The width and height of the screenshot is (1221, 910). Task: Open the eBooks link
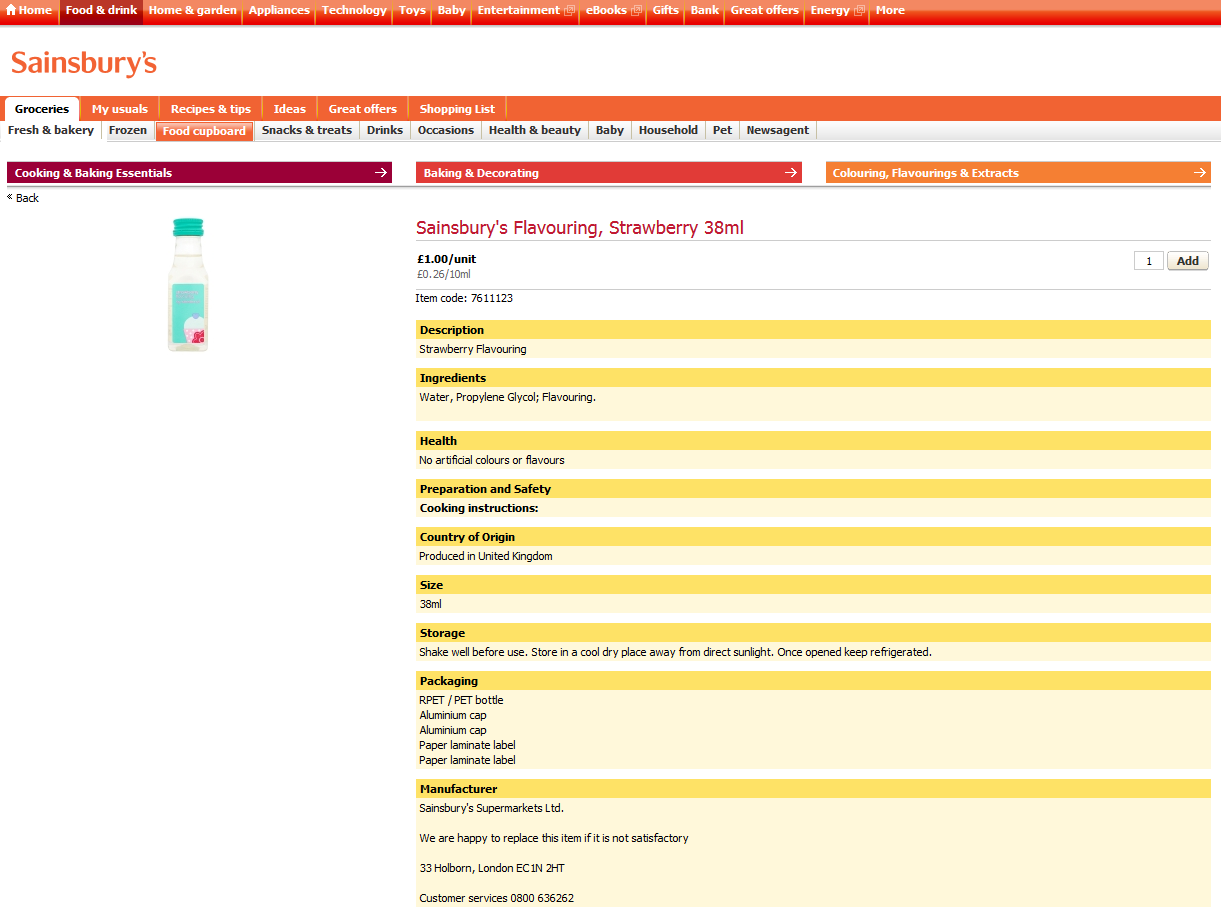coord(606,10)
